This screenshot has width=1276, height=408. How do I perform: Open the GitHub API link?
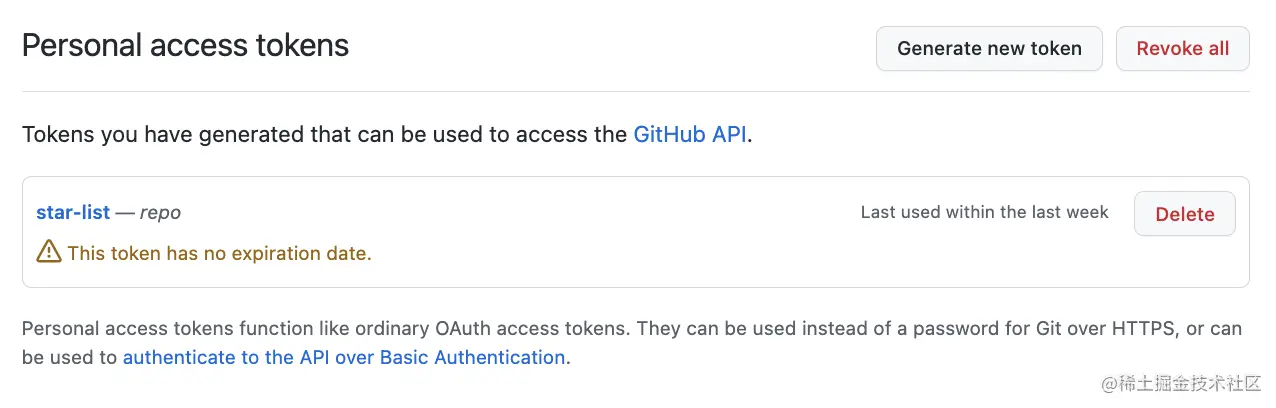point(690,134)
